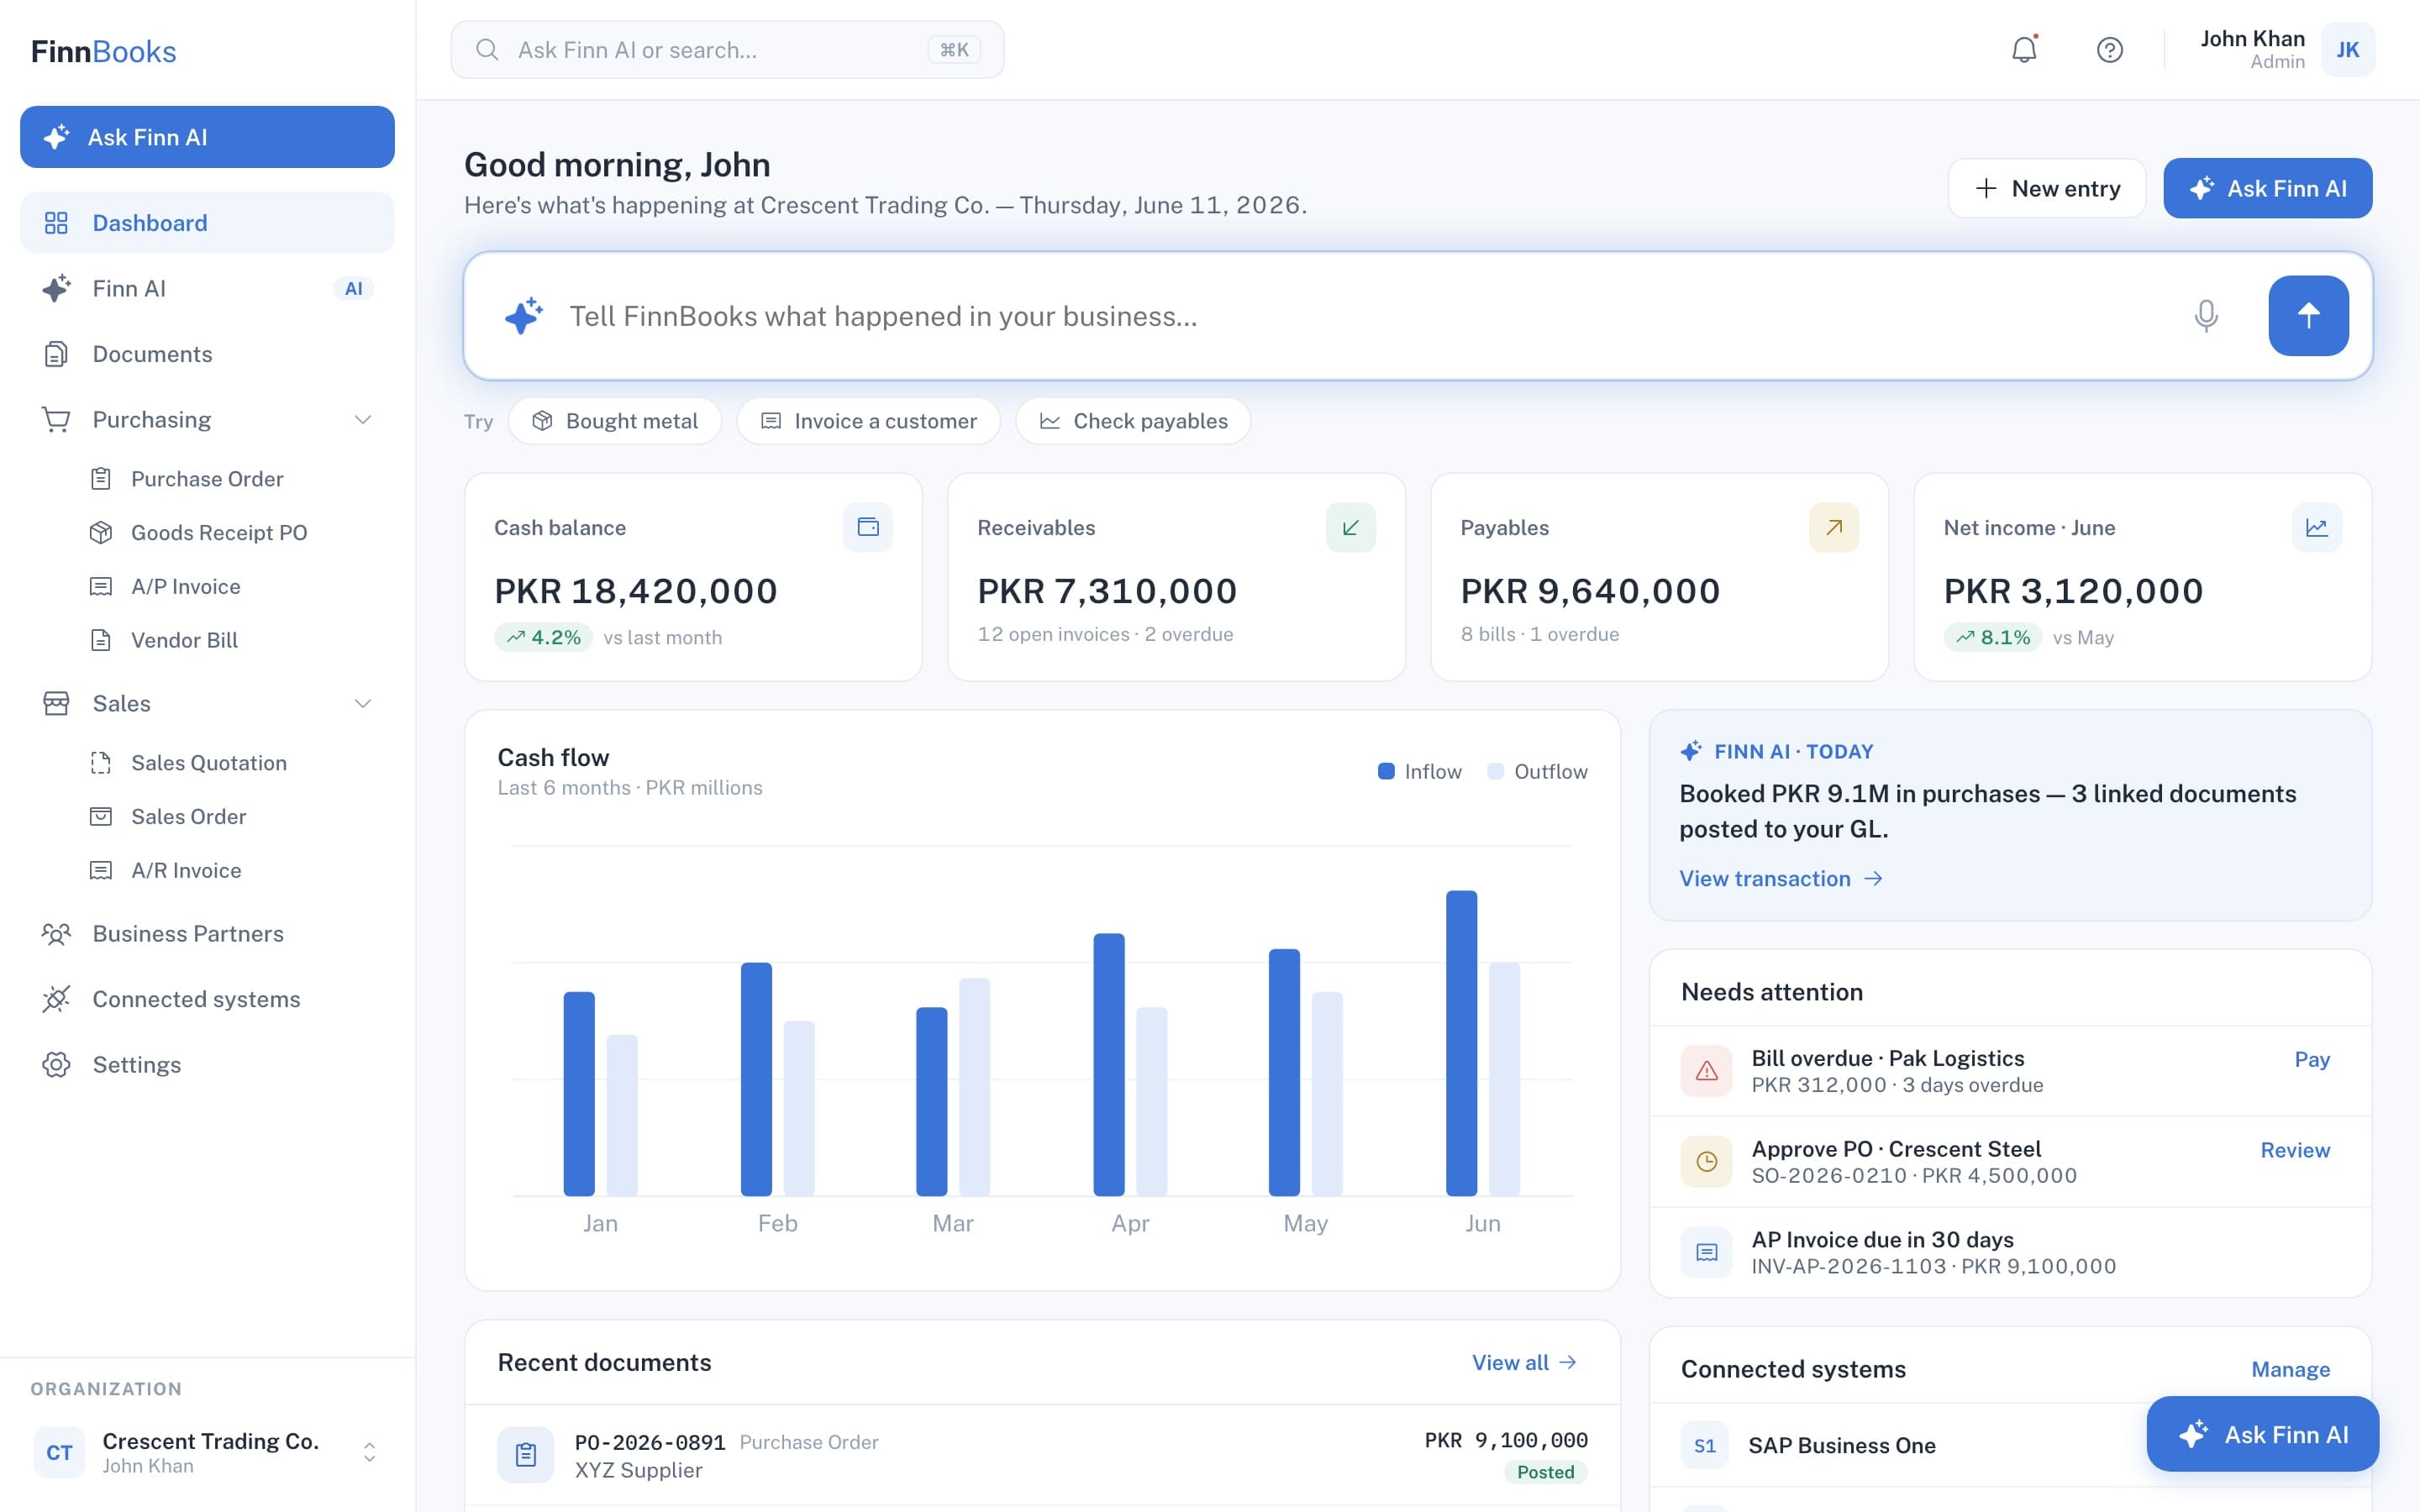Open the organization switcher for Crescent Trading Co.
Image resolution: width=2420 pixels, height=1512 pixels.
click(x=207, y=1452)
